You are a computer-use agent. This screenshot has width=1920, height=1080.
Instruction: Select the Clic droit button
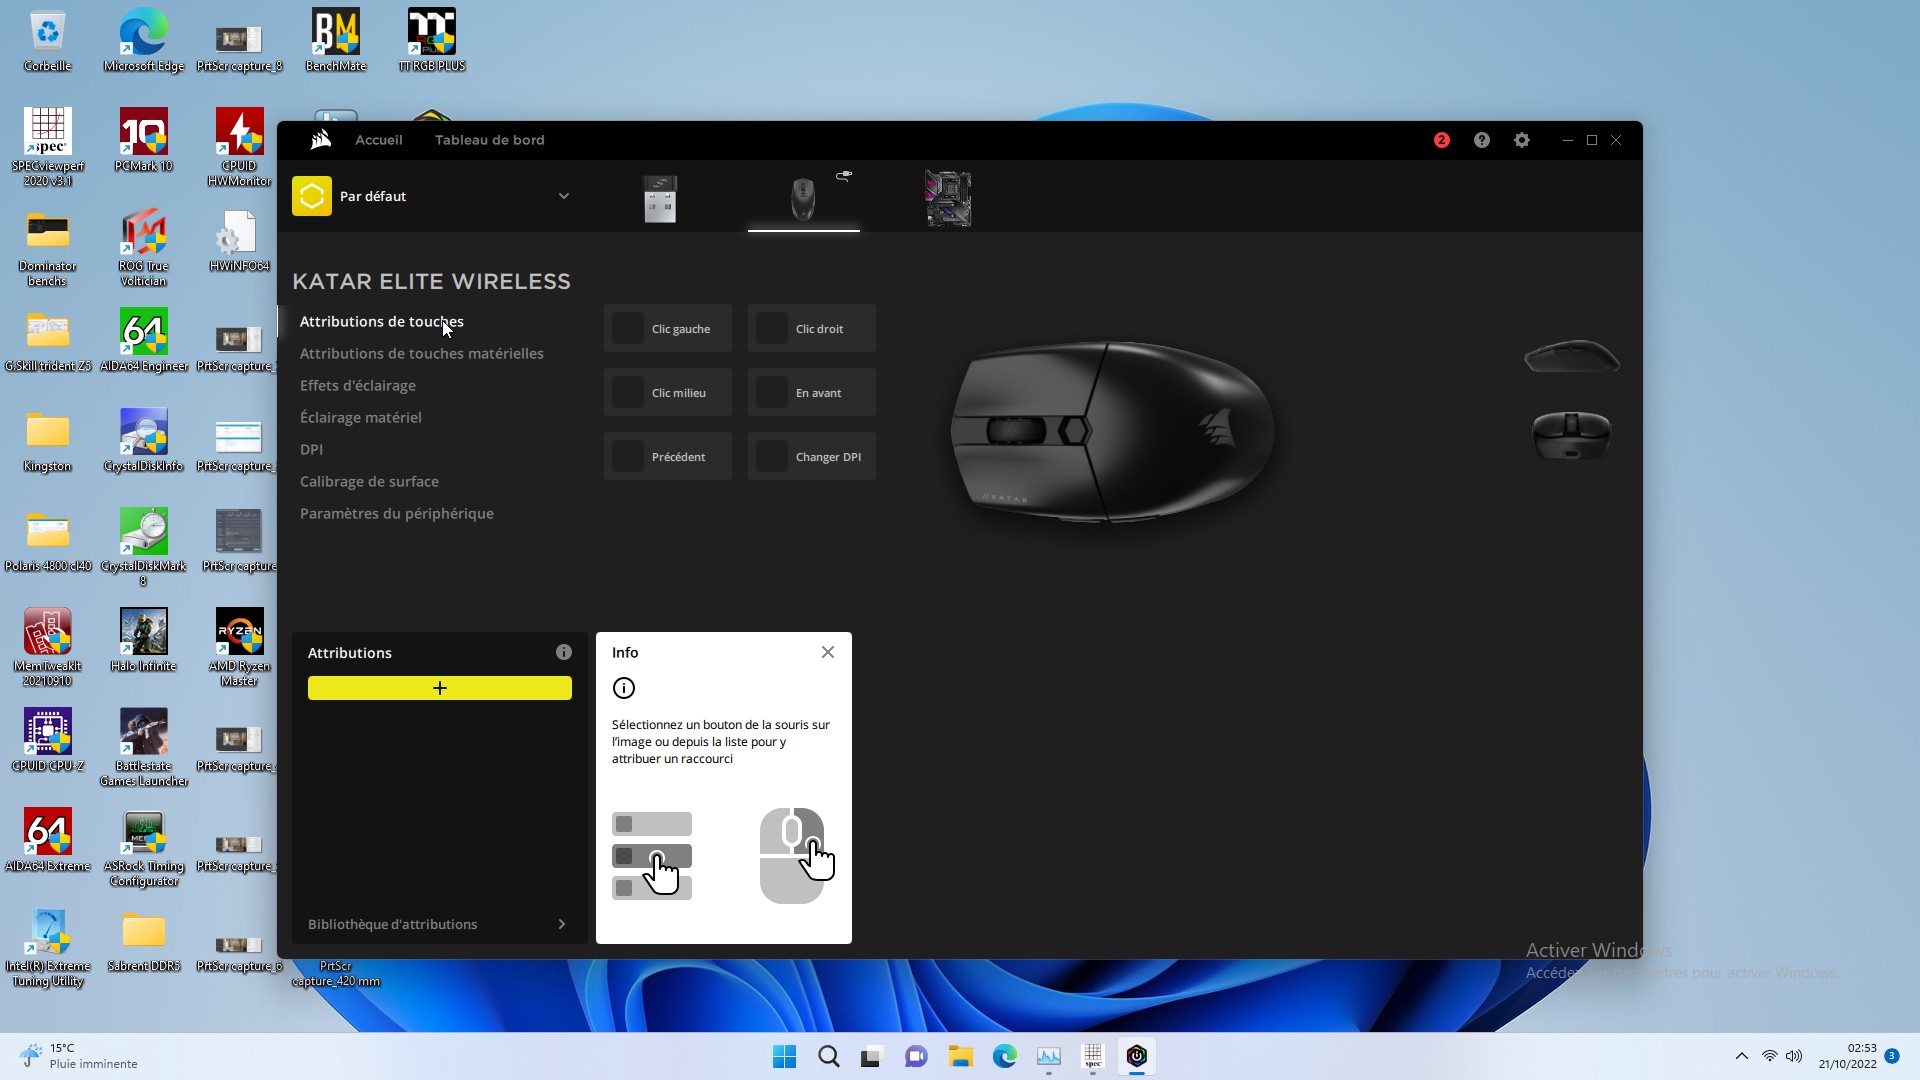(x=812, y=328)
